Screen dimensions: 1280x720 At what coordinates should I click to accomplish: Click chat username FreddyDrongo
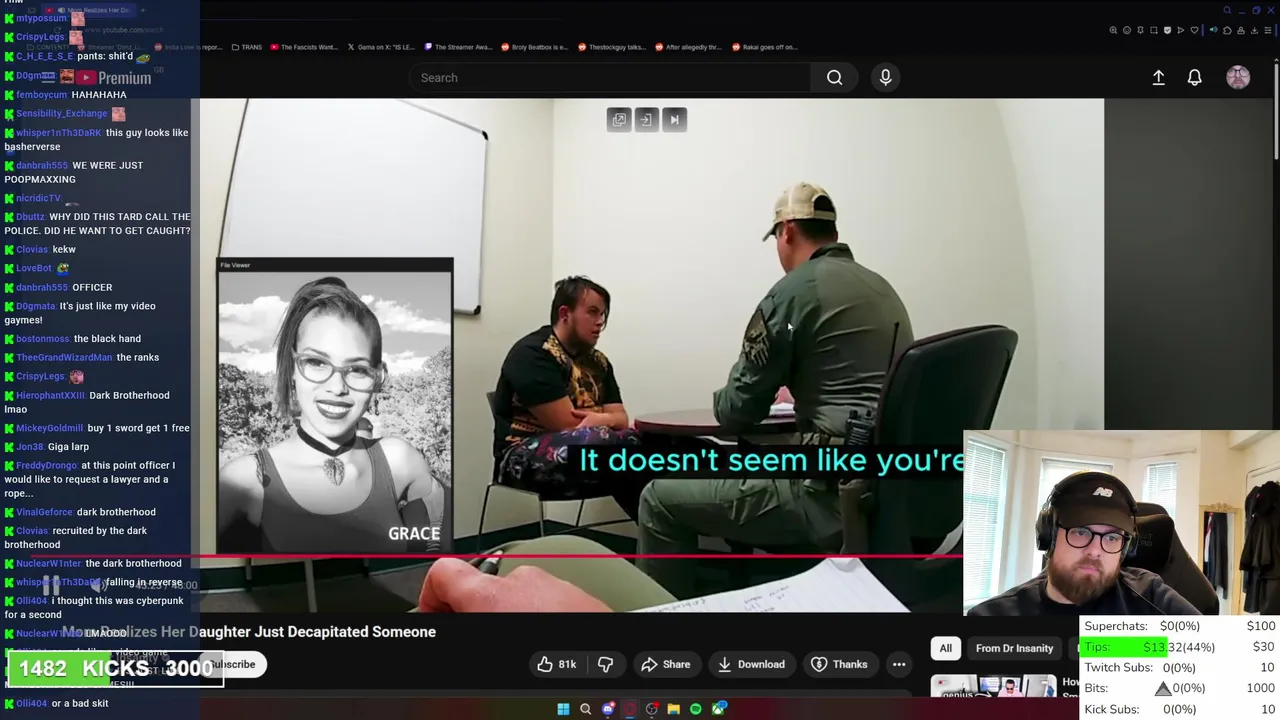[46, 465]
